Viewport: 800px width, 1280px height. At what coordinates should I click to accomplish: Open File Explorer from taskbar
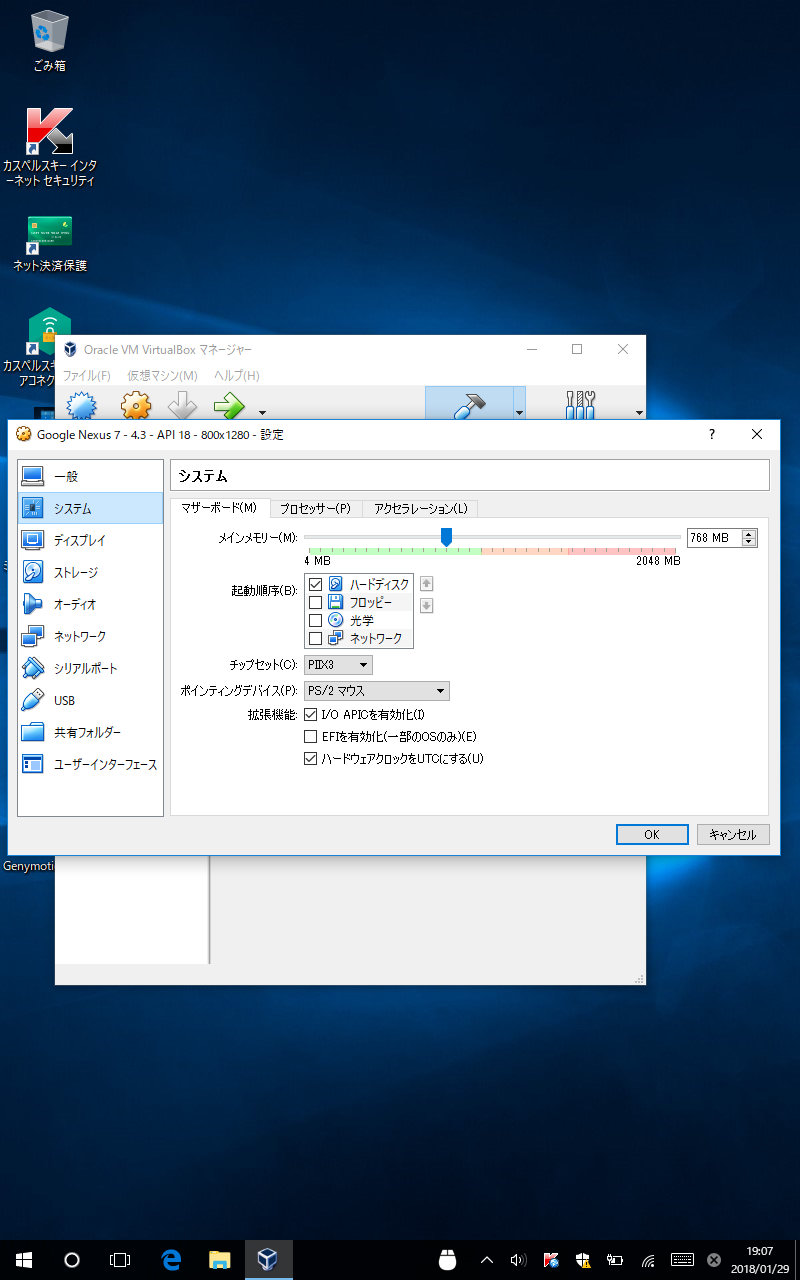(220, 1260)
